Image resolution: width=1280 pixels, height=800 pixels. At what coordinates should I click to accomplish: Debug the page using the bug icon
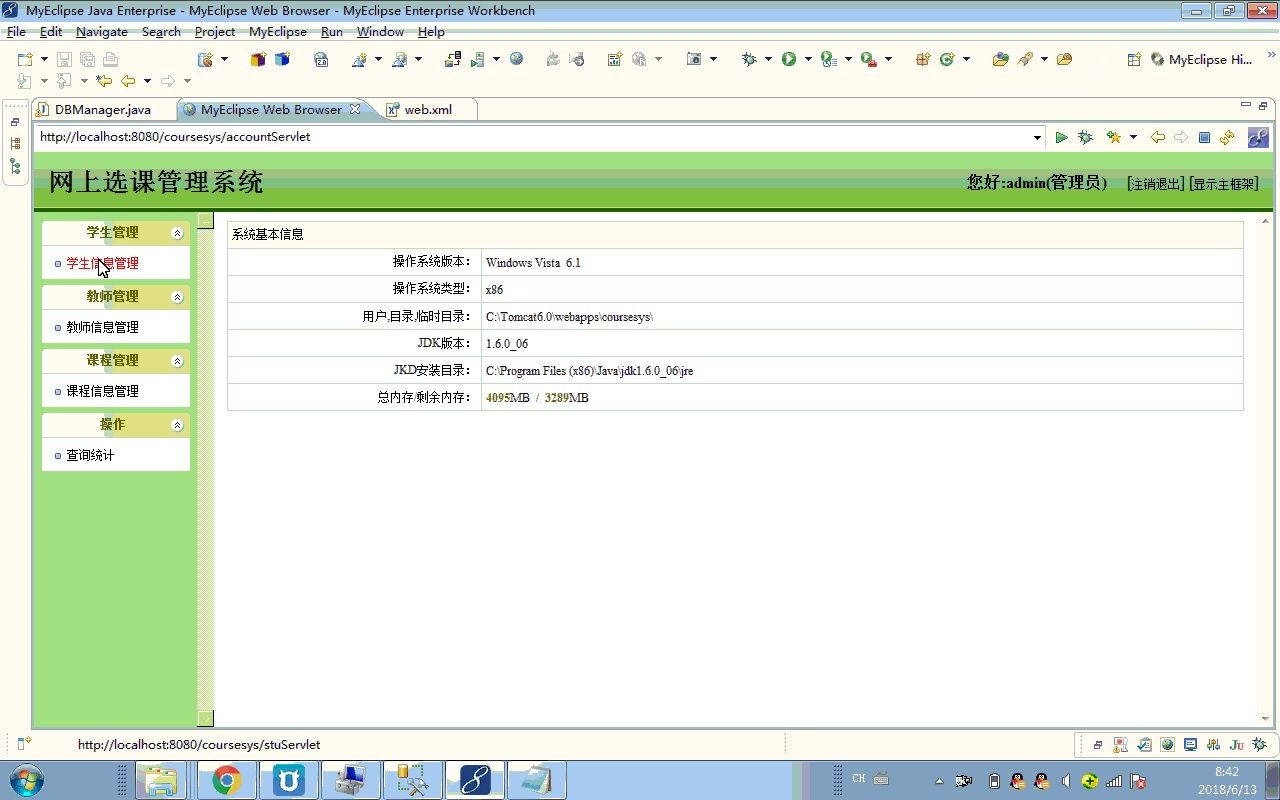point(1085,137)
